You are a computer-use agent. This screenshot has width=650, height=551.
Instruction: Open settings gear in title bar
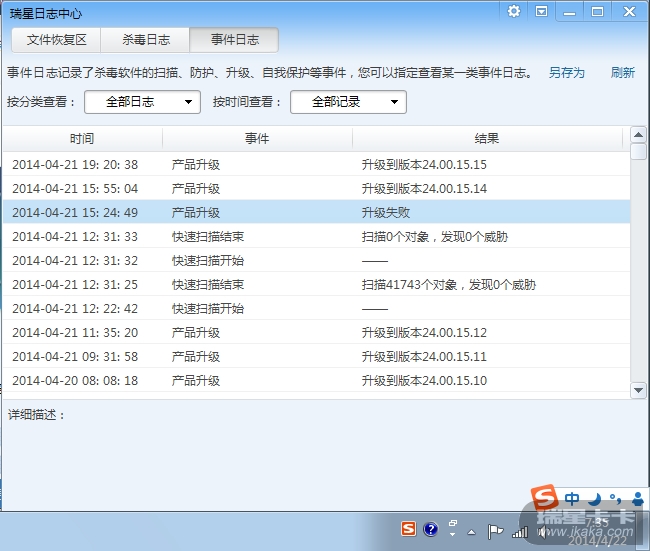click(514, 11)
